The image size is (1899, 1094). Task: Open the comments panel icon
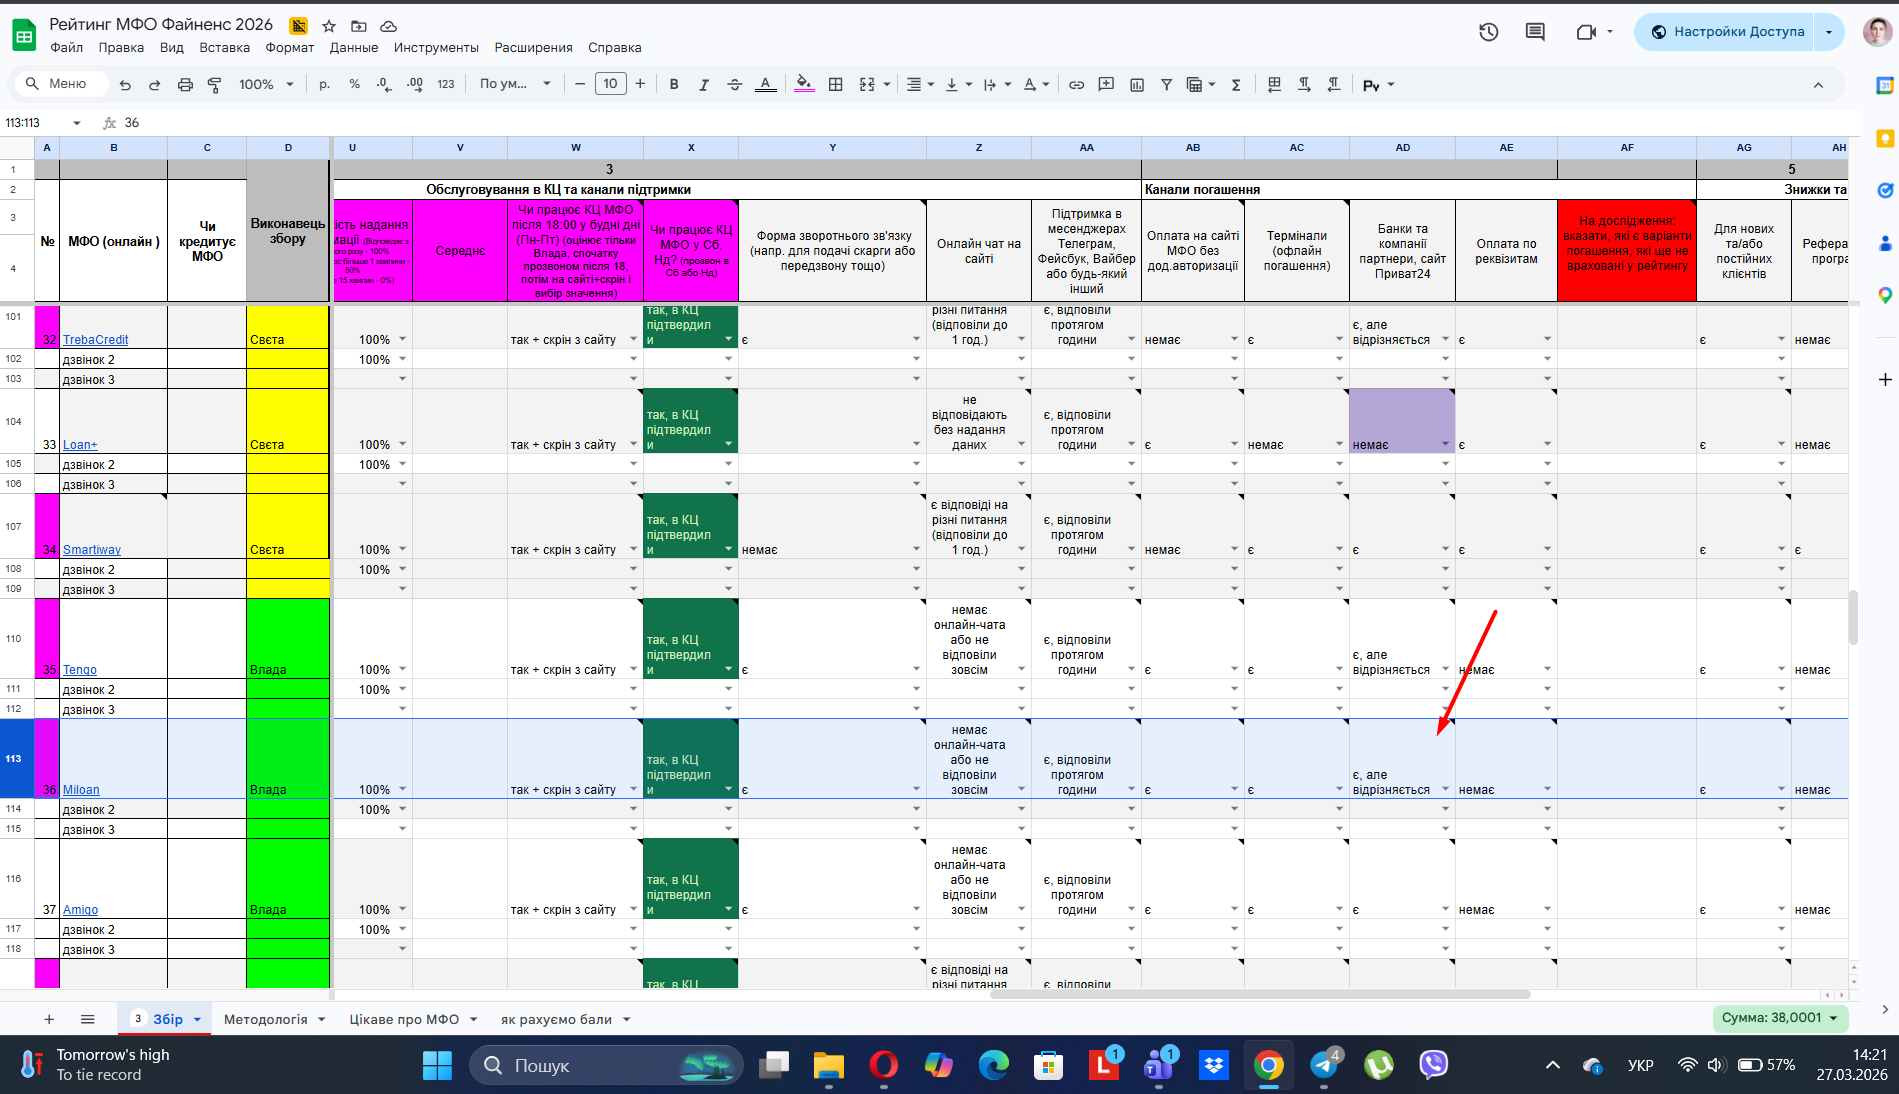click(x=1535, y=32)
